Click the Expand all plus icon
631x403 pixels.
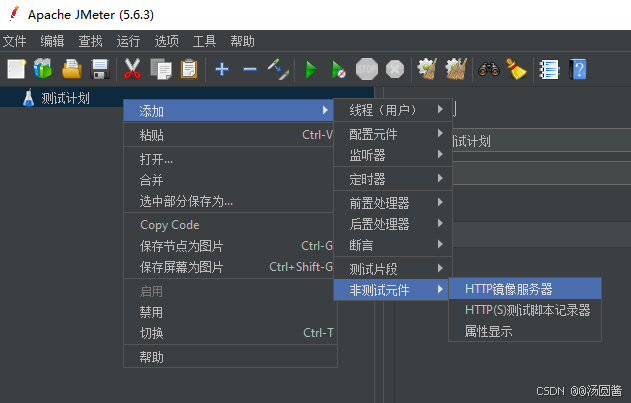(x=222, y=69)
